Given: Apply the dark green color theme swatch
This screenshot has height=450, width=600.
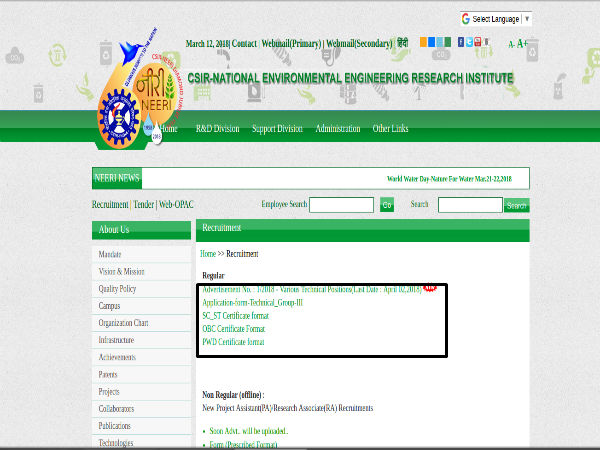Looking at the screenshot, I should point(448,42).
